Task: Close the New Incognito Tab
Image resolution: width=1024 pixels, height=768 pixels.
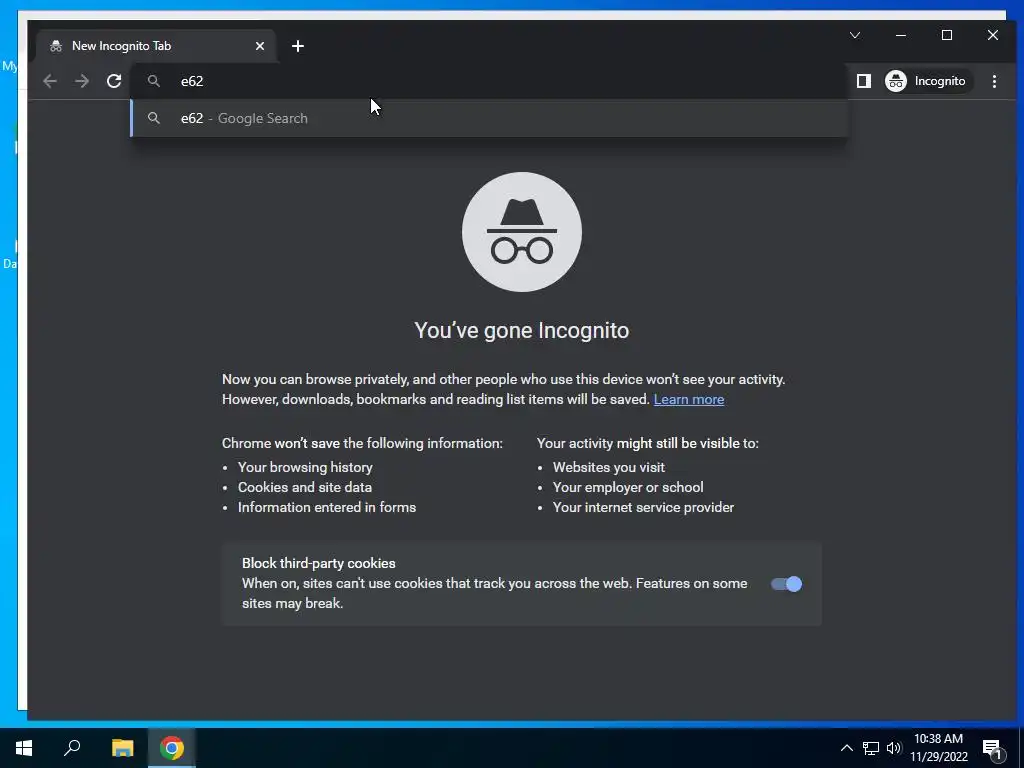Action: point(260,46)
